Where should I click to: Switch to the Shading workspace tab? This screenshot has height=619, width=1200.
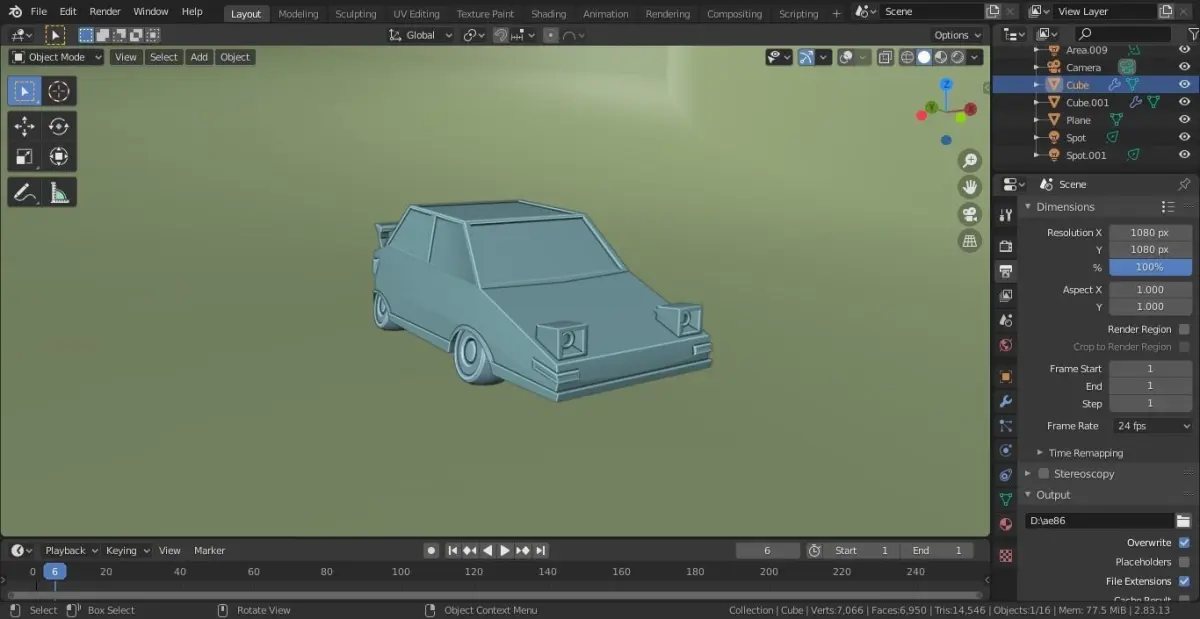coord(548,14)
